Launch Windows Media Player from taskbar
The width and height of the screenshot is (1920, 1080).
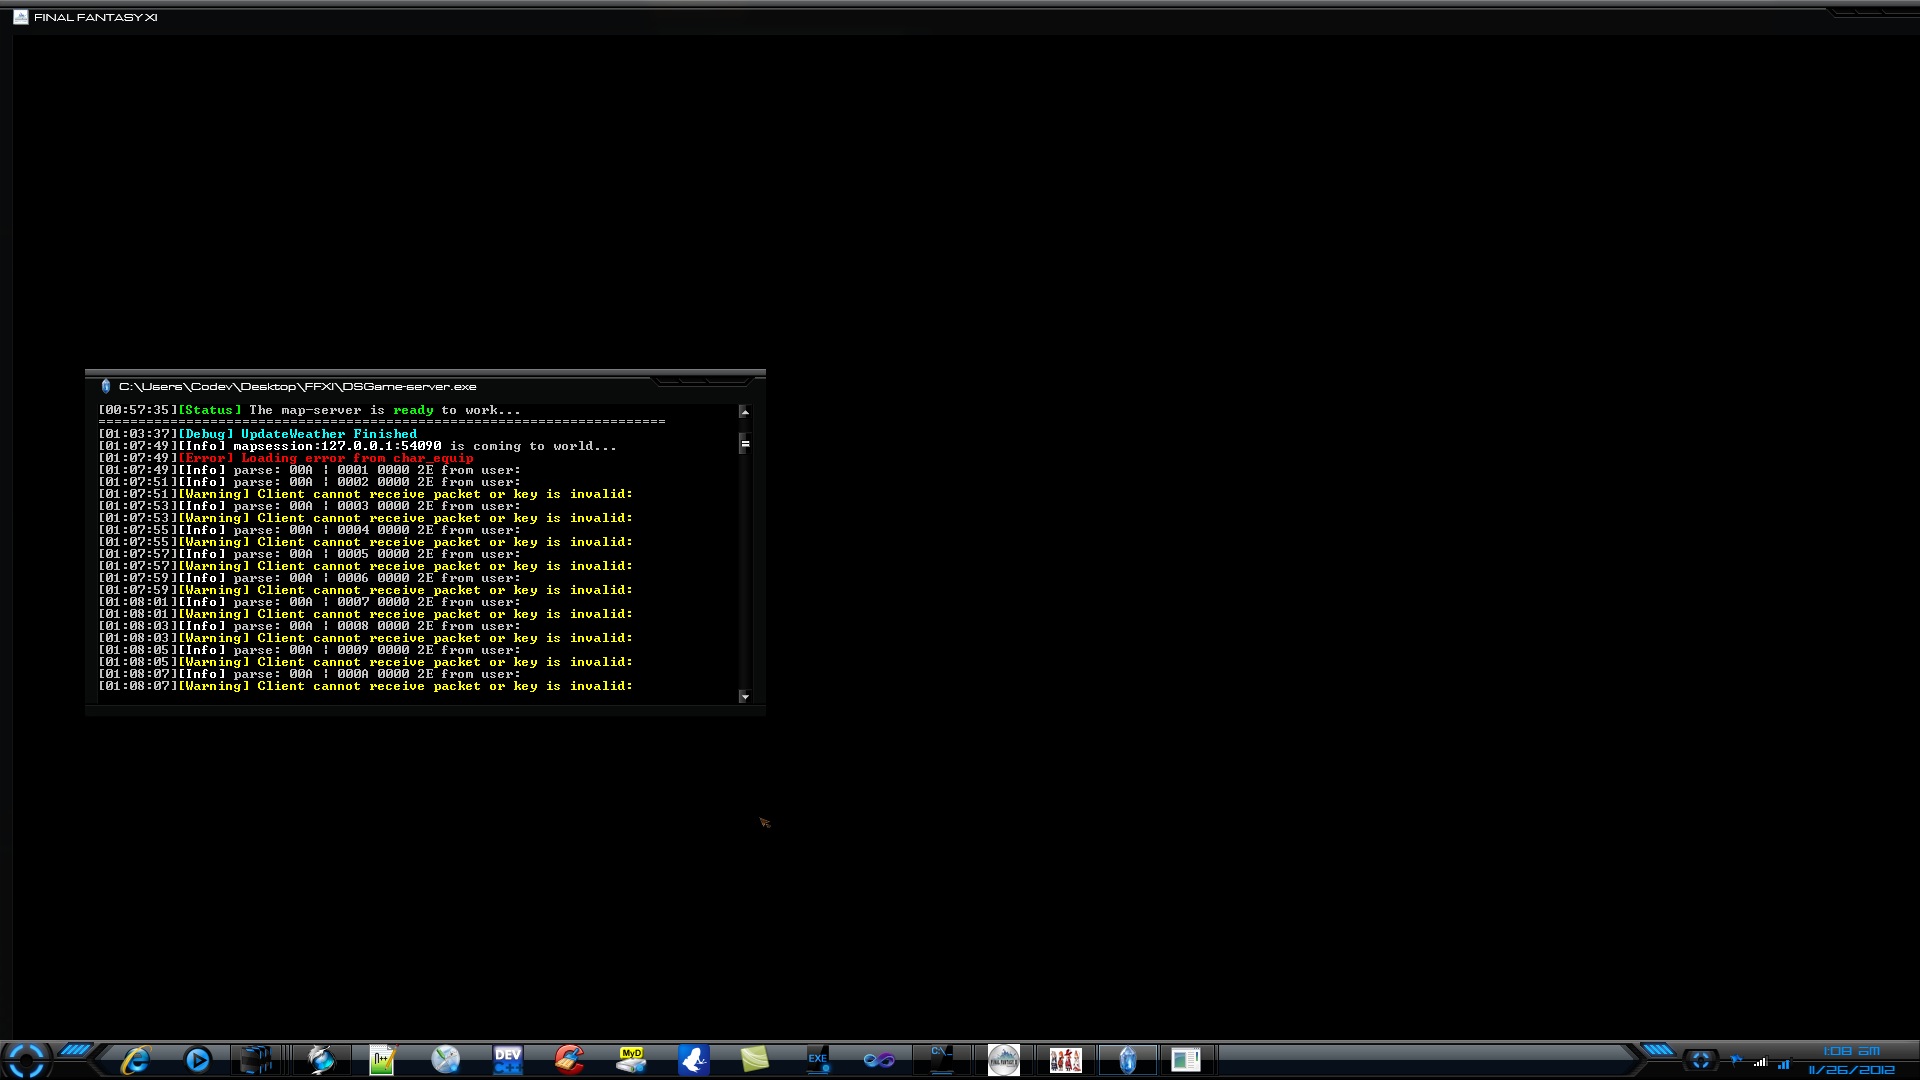198,1060
